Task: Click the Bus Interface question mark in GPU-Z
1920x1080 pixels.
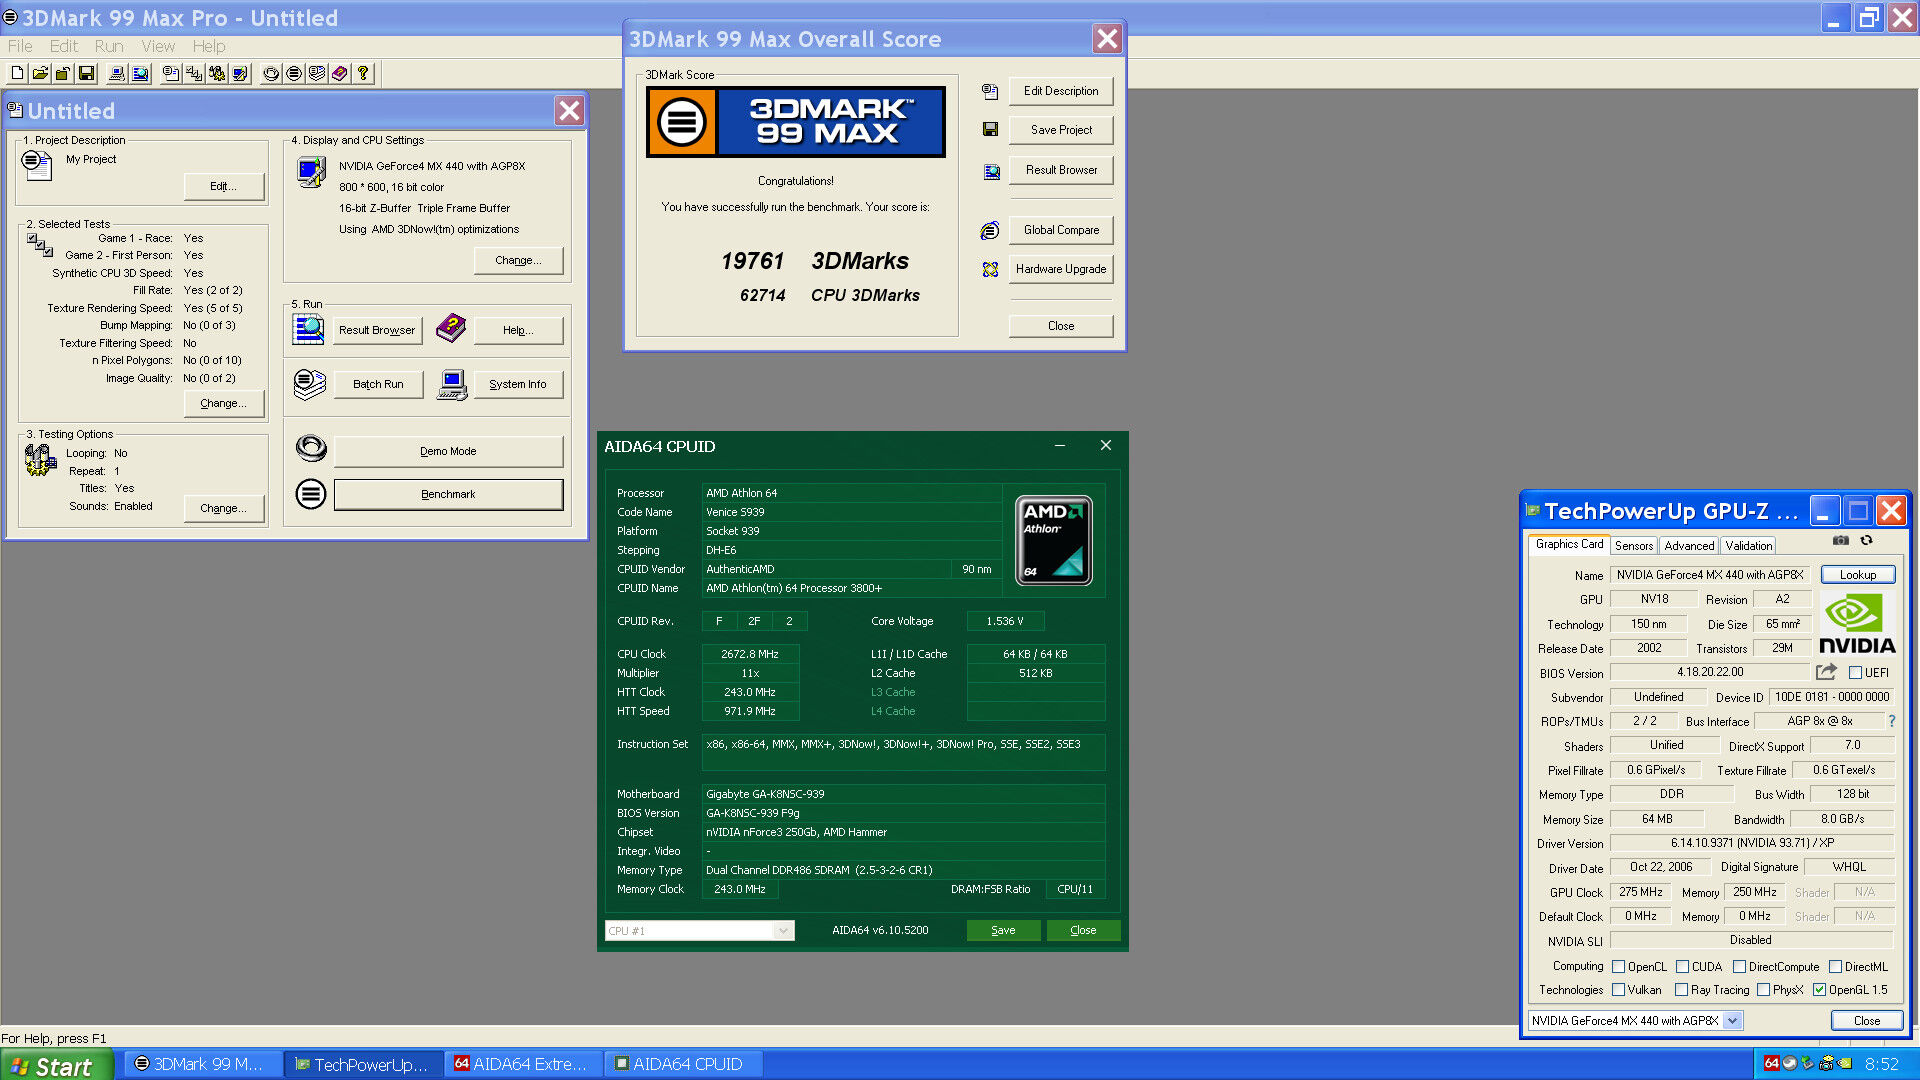Action: (1891, 721)
